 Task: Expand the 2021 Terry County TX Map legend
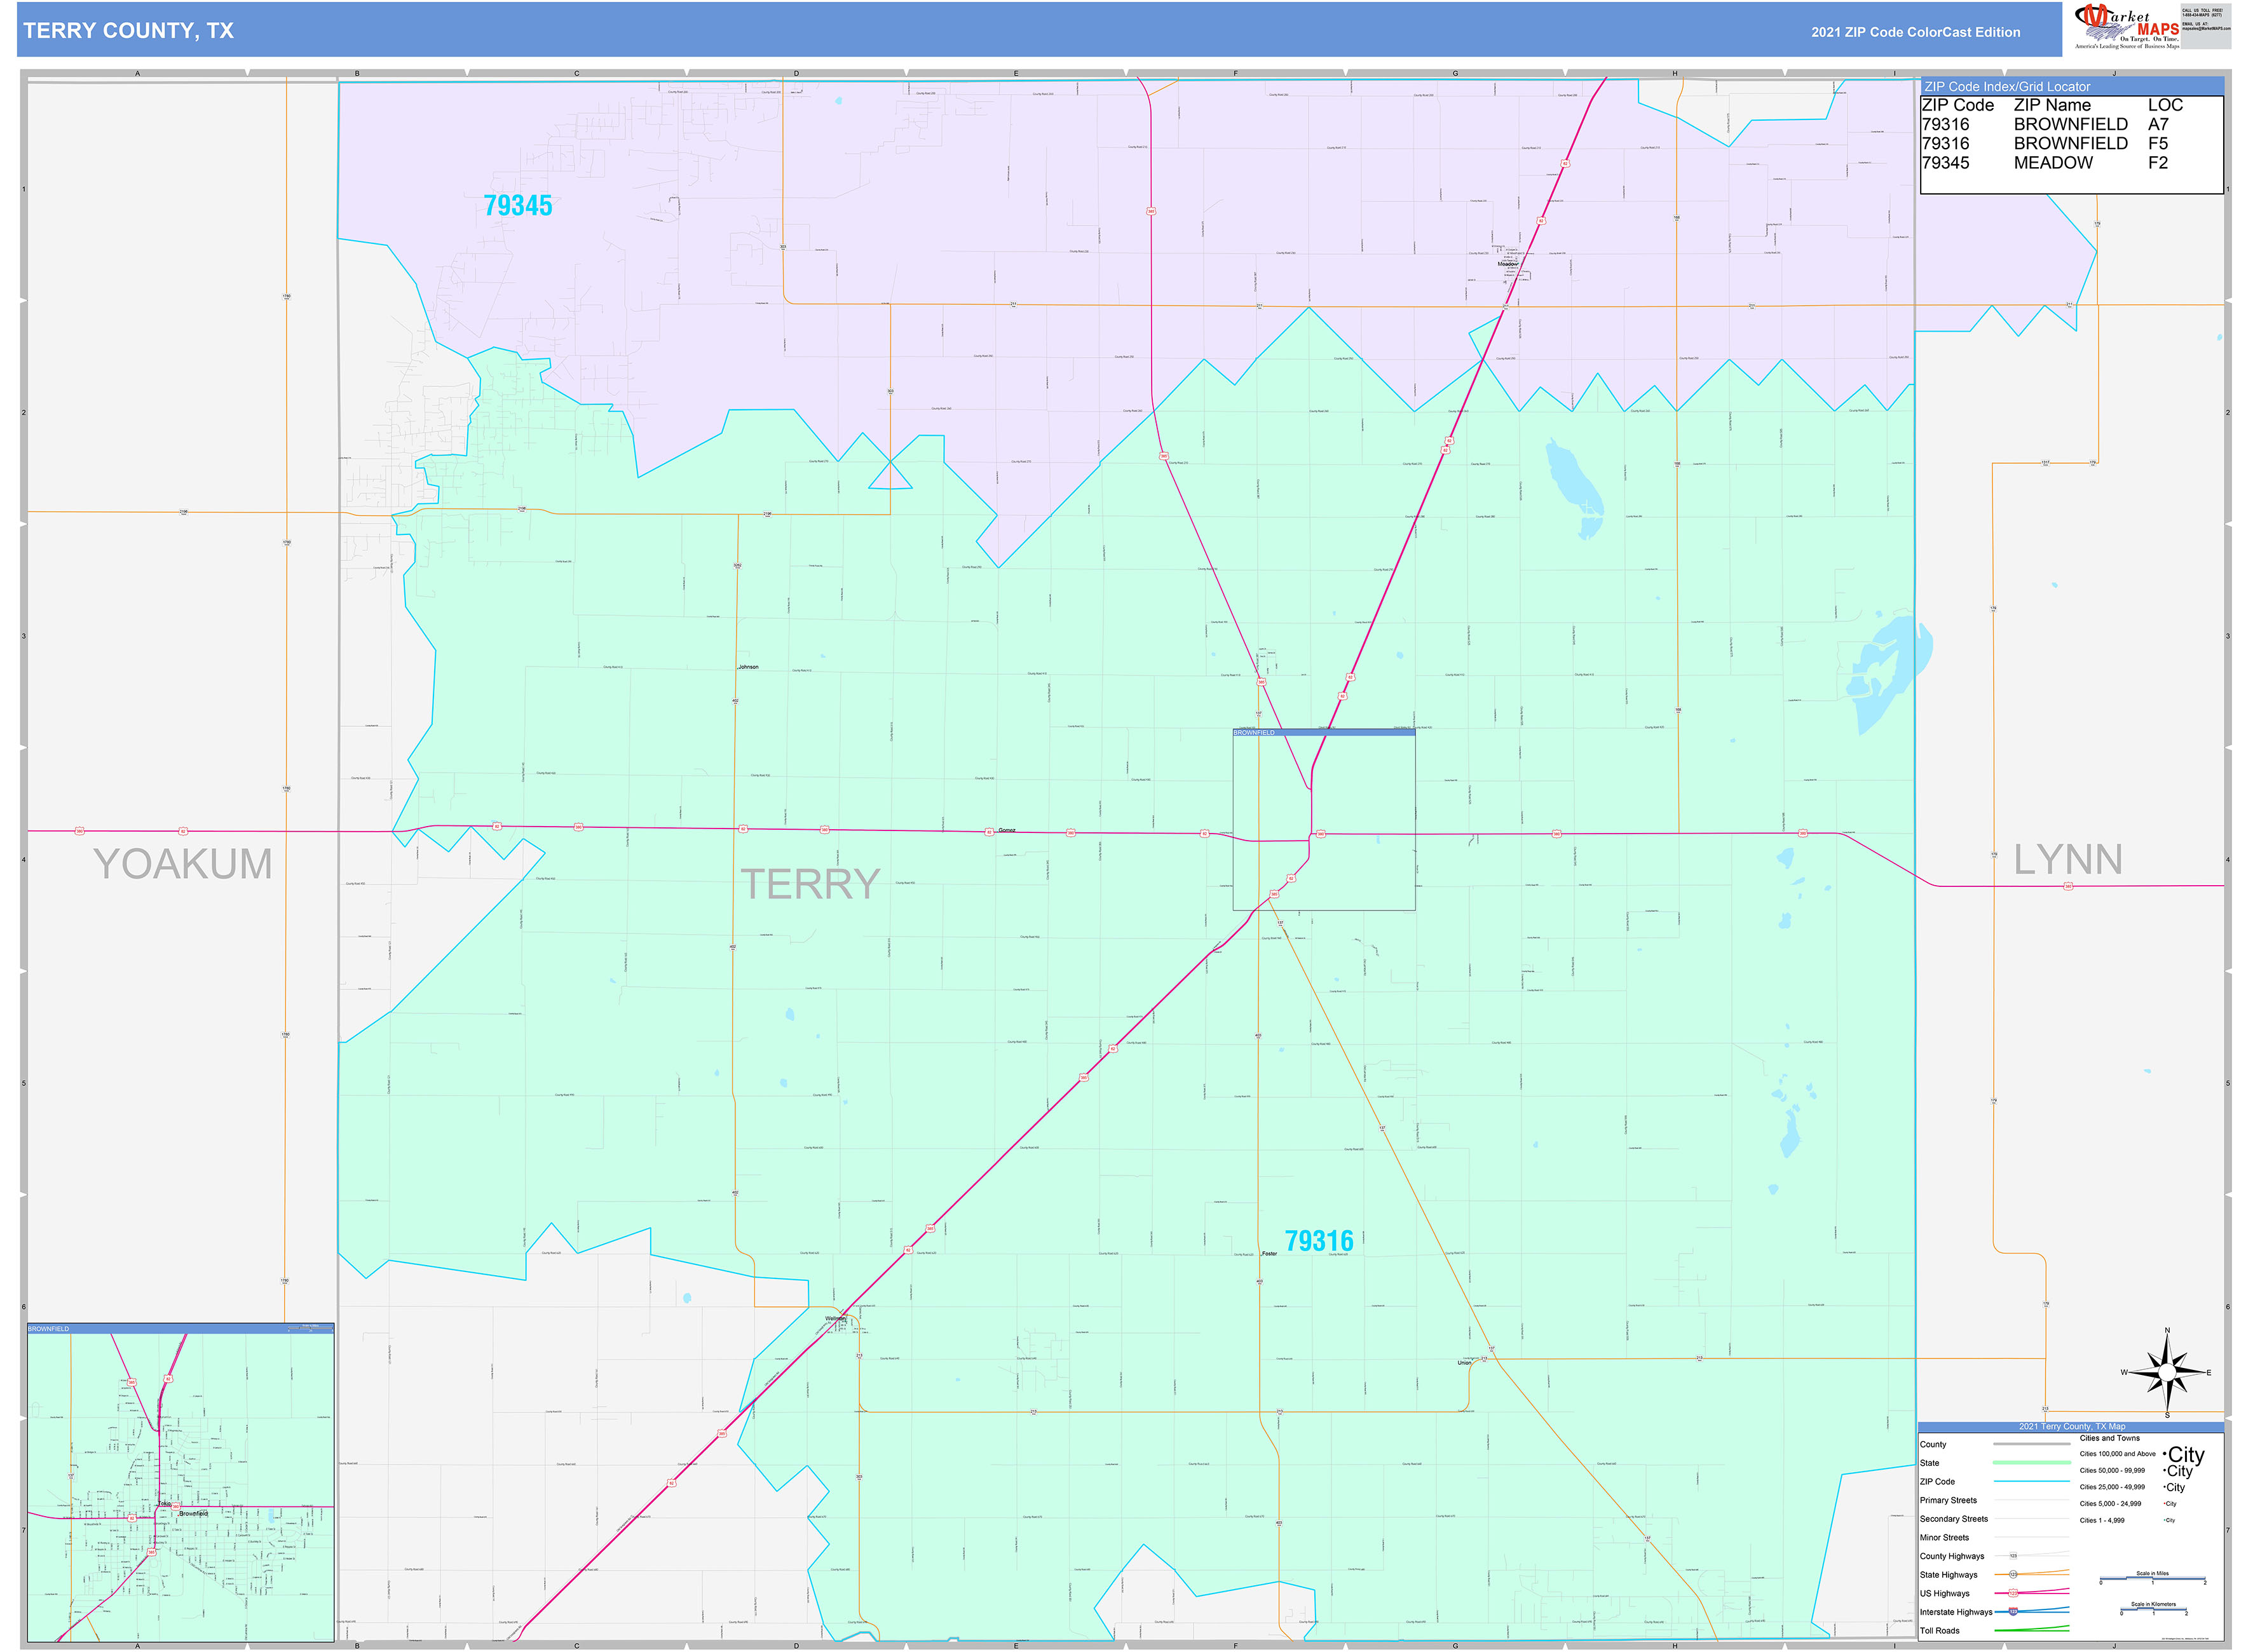[2072, 1427]
